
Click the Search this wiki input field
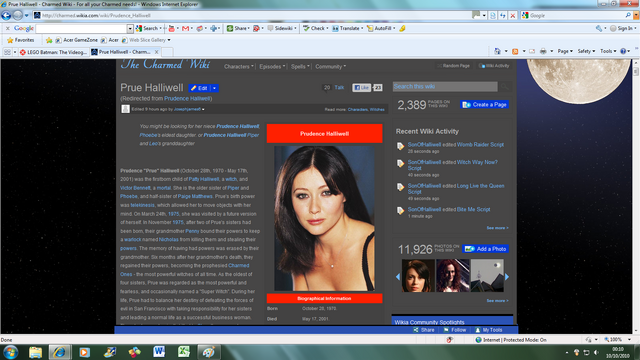[445, 87]
